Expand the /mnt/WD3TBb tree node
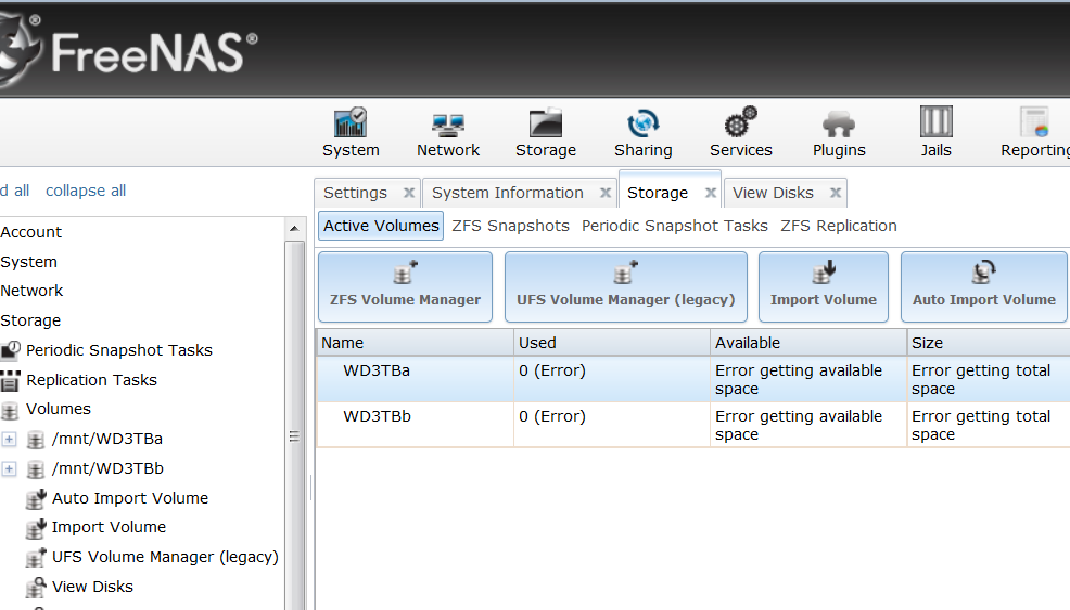Image resolution: width=1070 pixels, height=610 pixels. tap(10, 469)
